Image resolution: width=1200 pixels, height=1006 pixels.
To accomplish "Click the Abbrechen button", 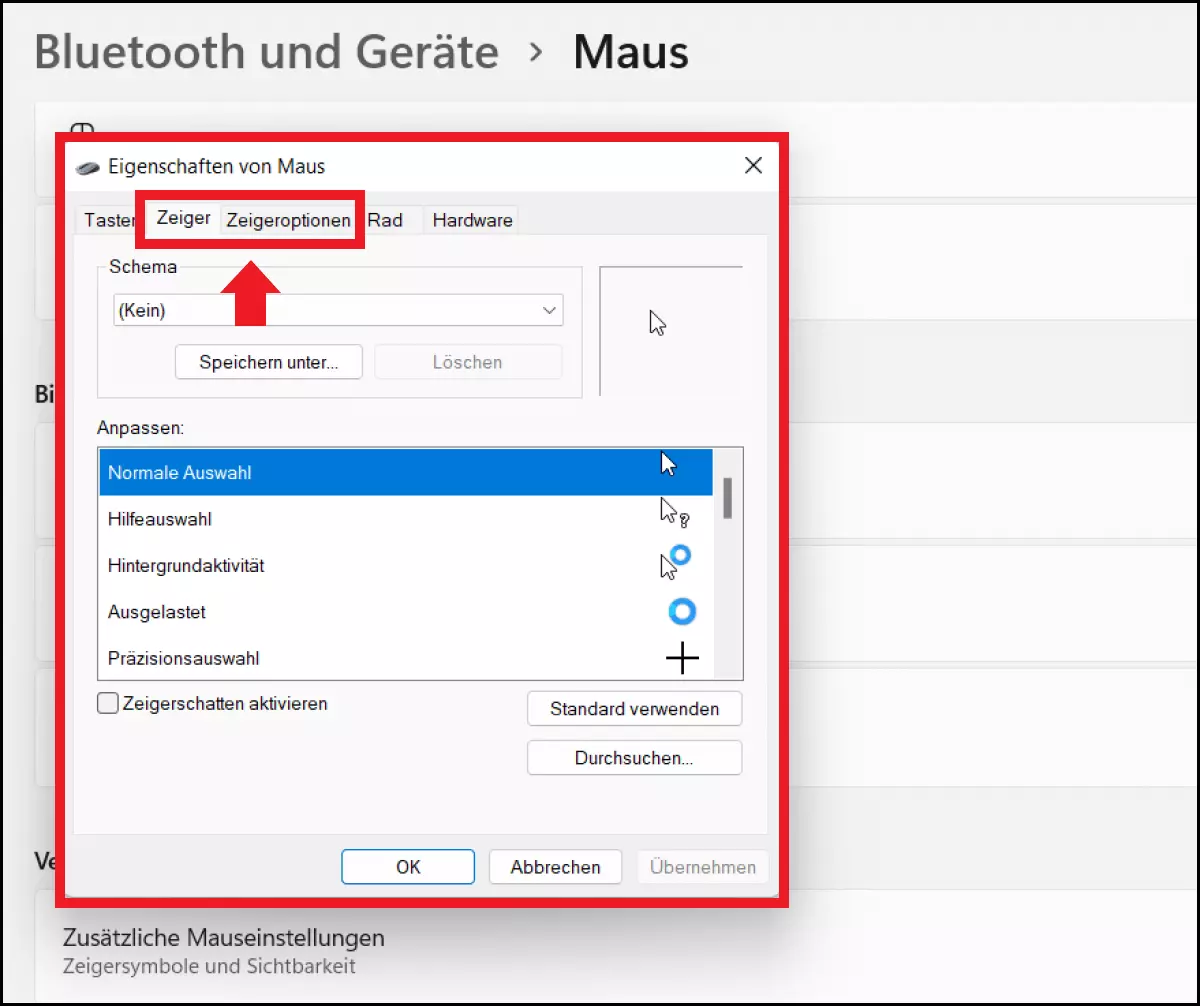I will tap(555, 867).
